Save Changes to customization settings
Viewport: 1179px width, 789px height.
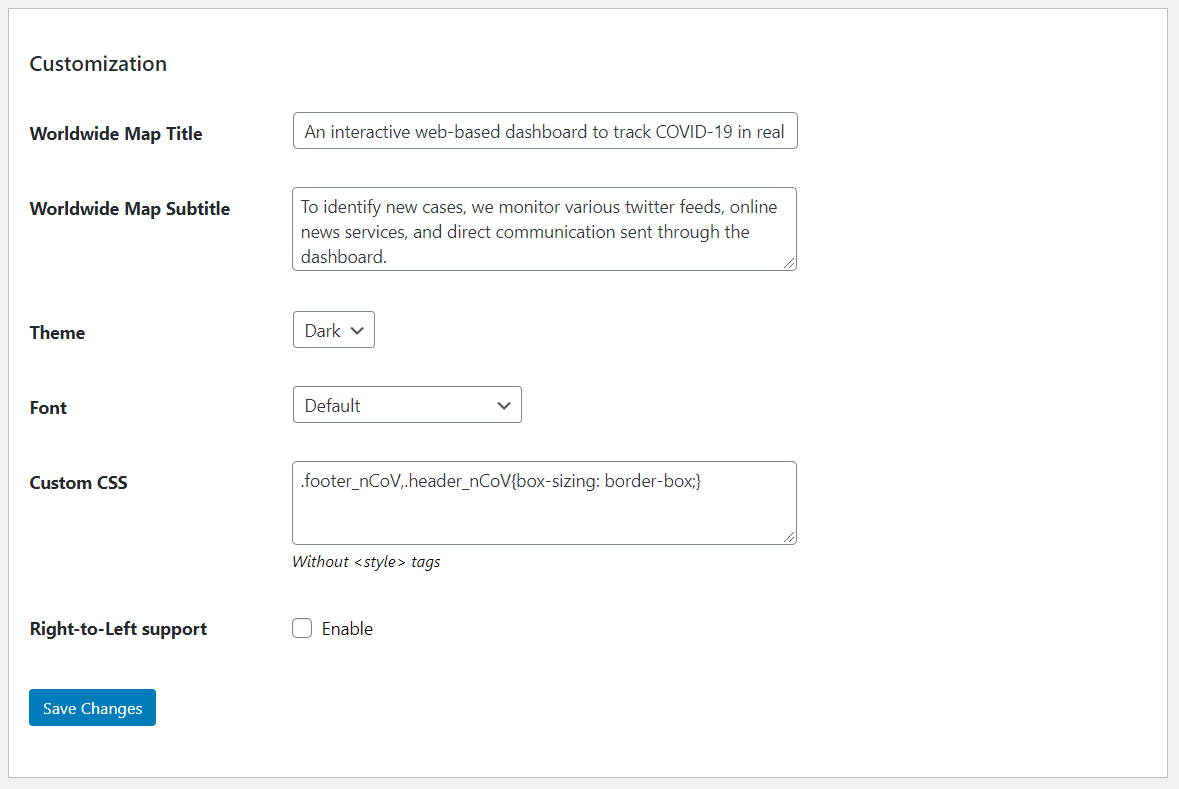[x=92, y=708]
